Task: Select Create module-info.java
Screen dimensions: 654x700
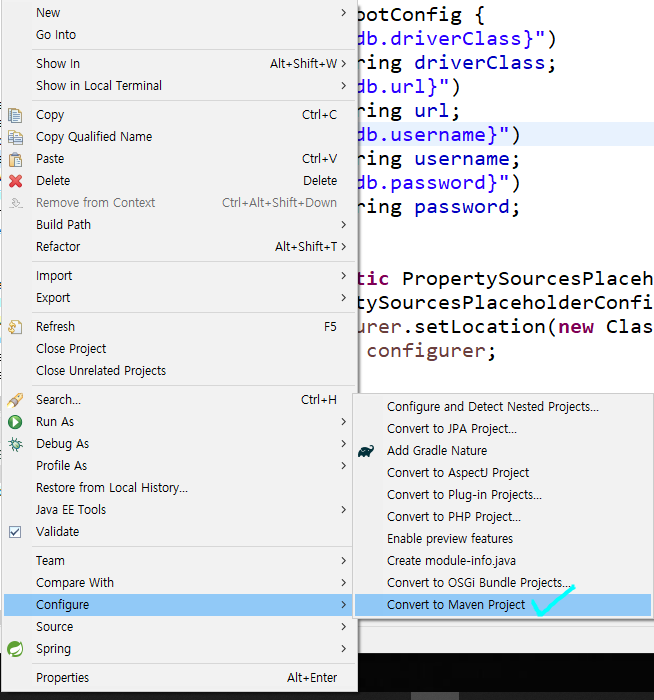Action: [503, 561]
